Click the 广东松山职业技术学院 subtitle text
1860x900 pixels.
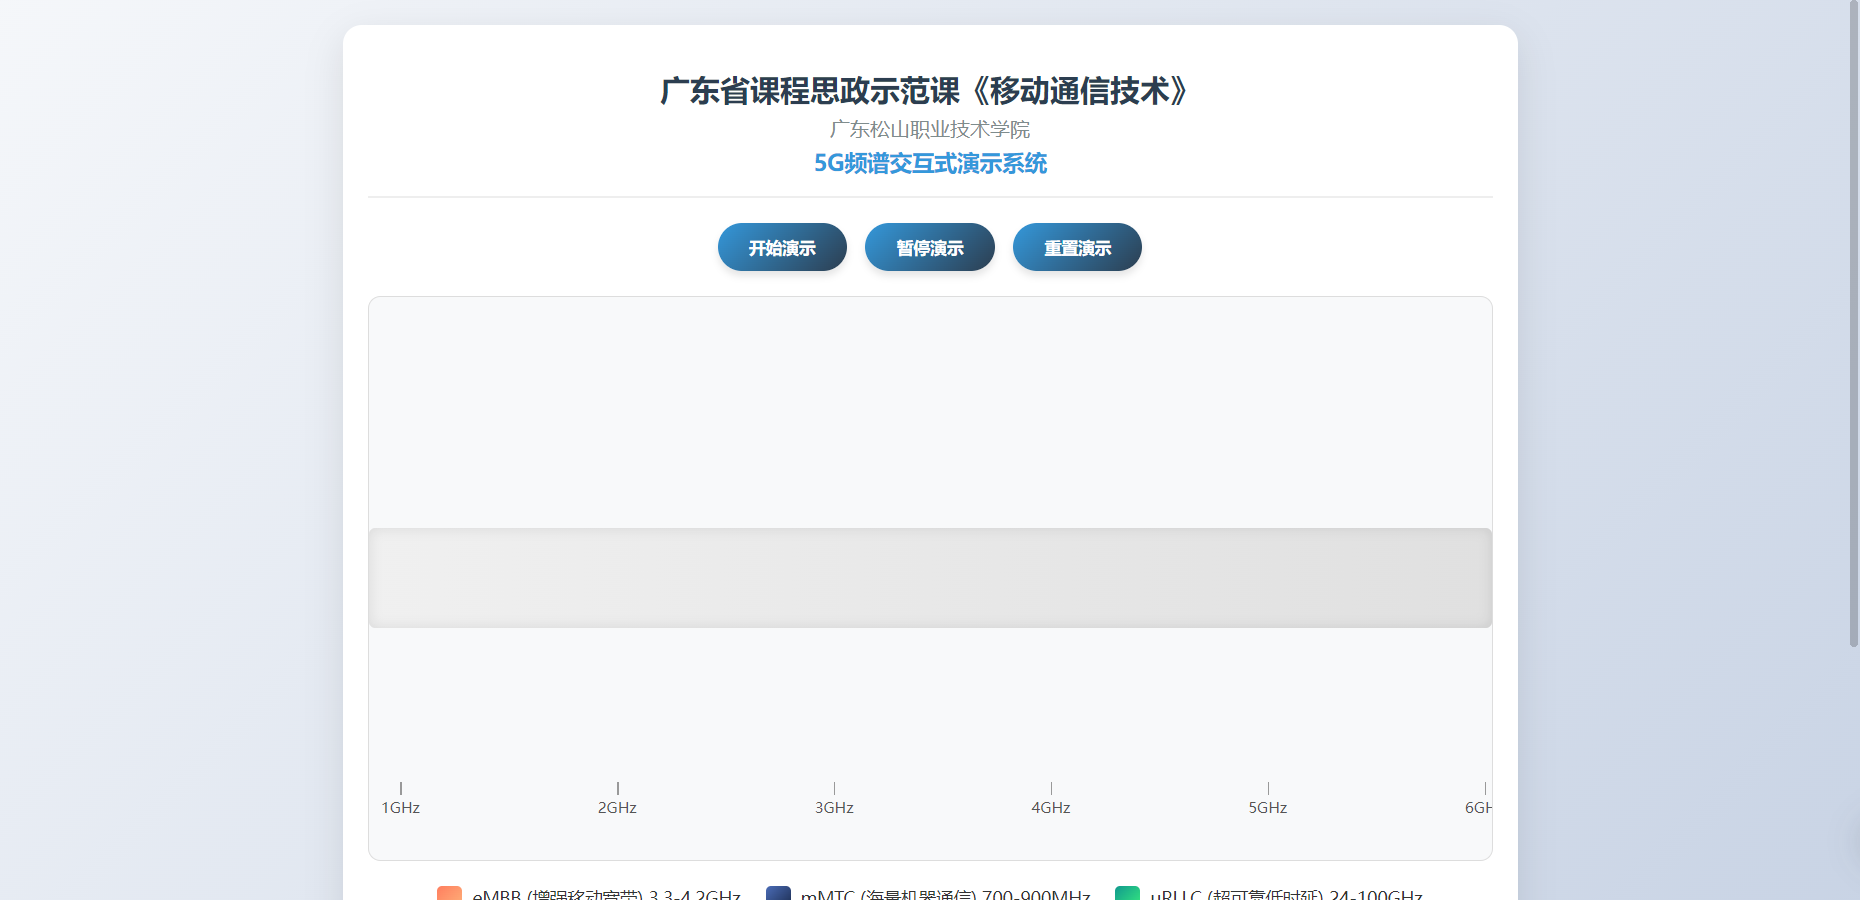click(930, 129)
